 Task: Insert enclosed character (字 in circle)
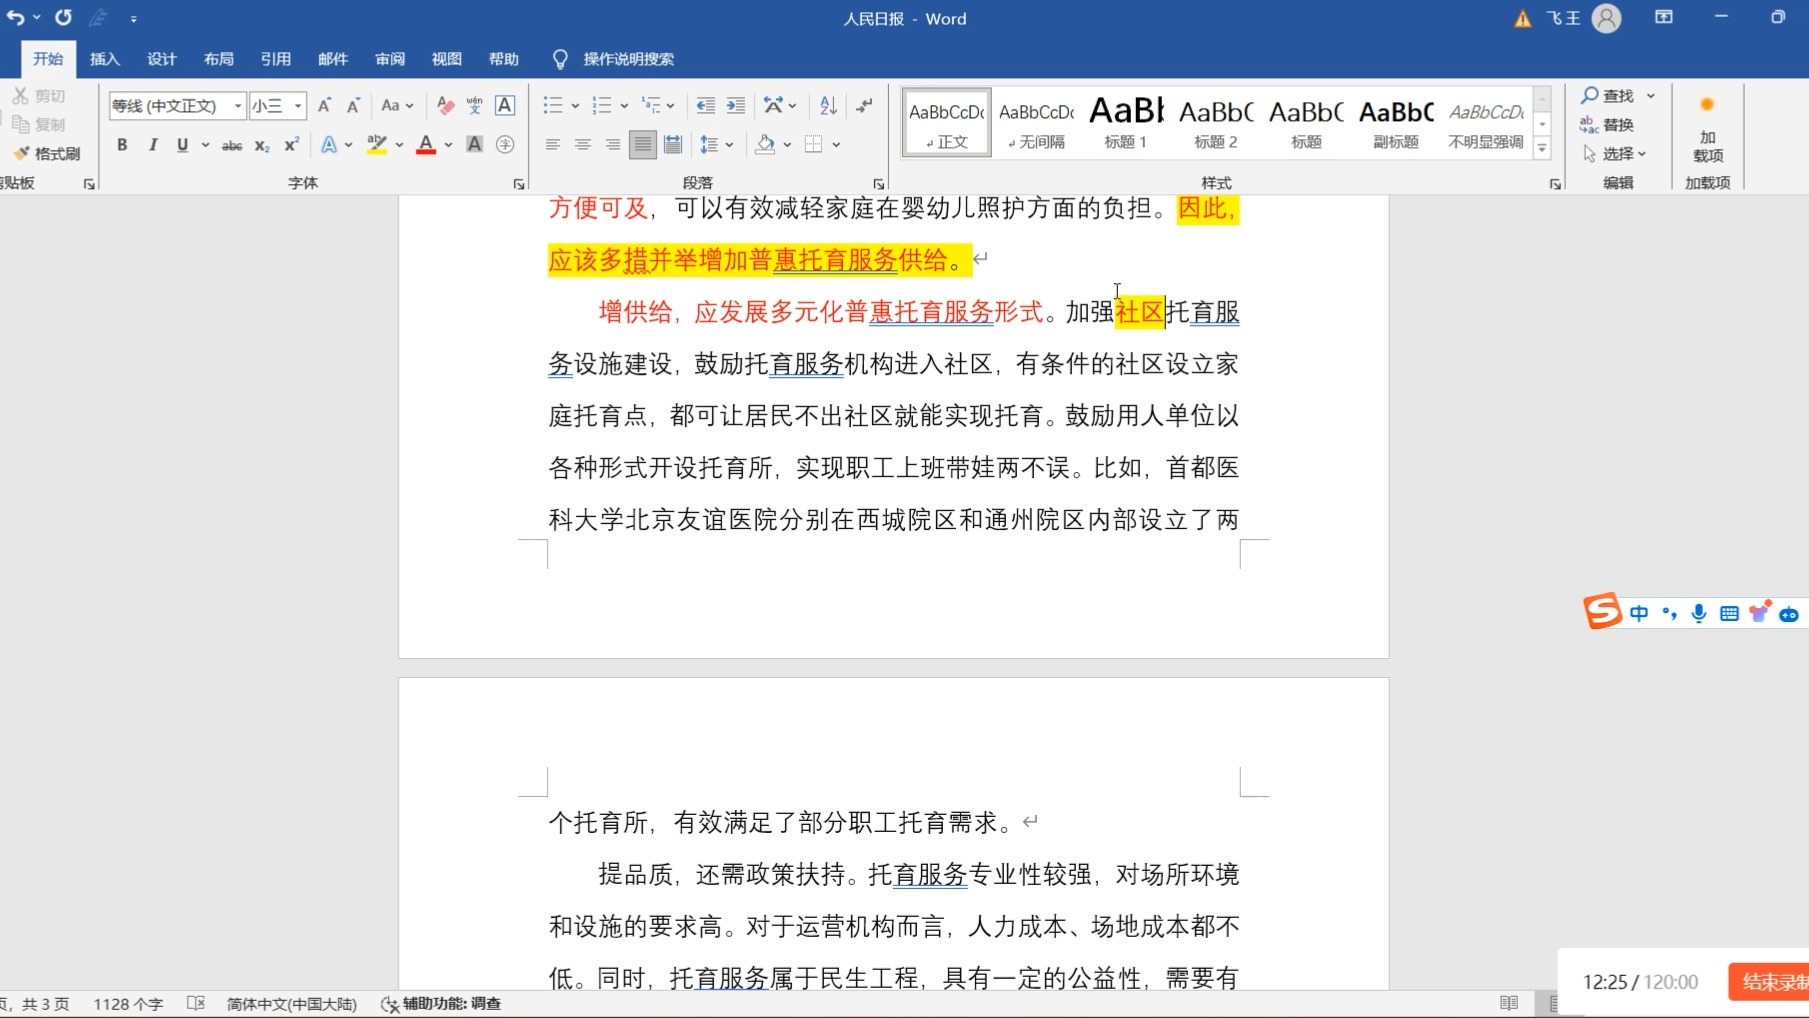coord(505,145)
